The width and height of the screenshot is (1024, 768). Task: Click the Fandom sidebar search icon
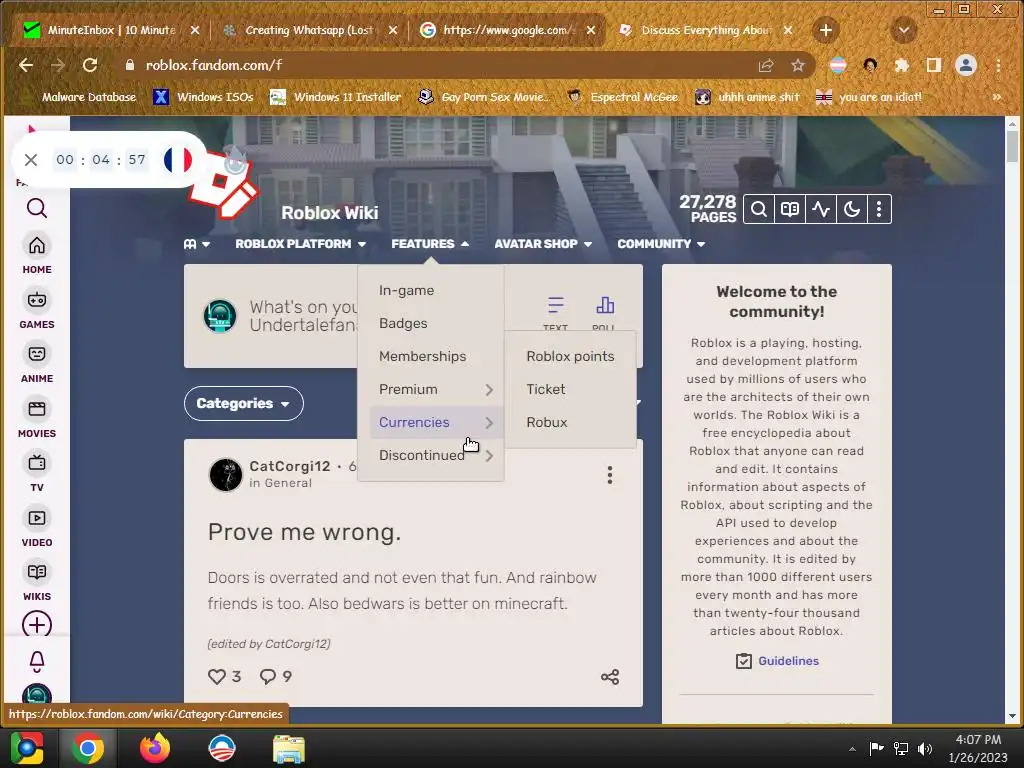tap(37, 208)
